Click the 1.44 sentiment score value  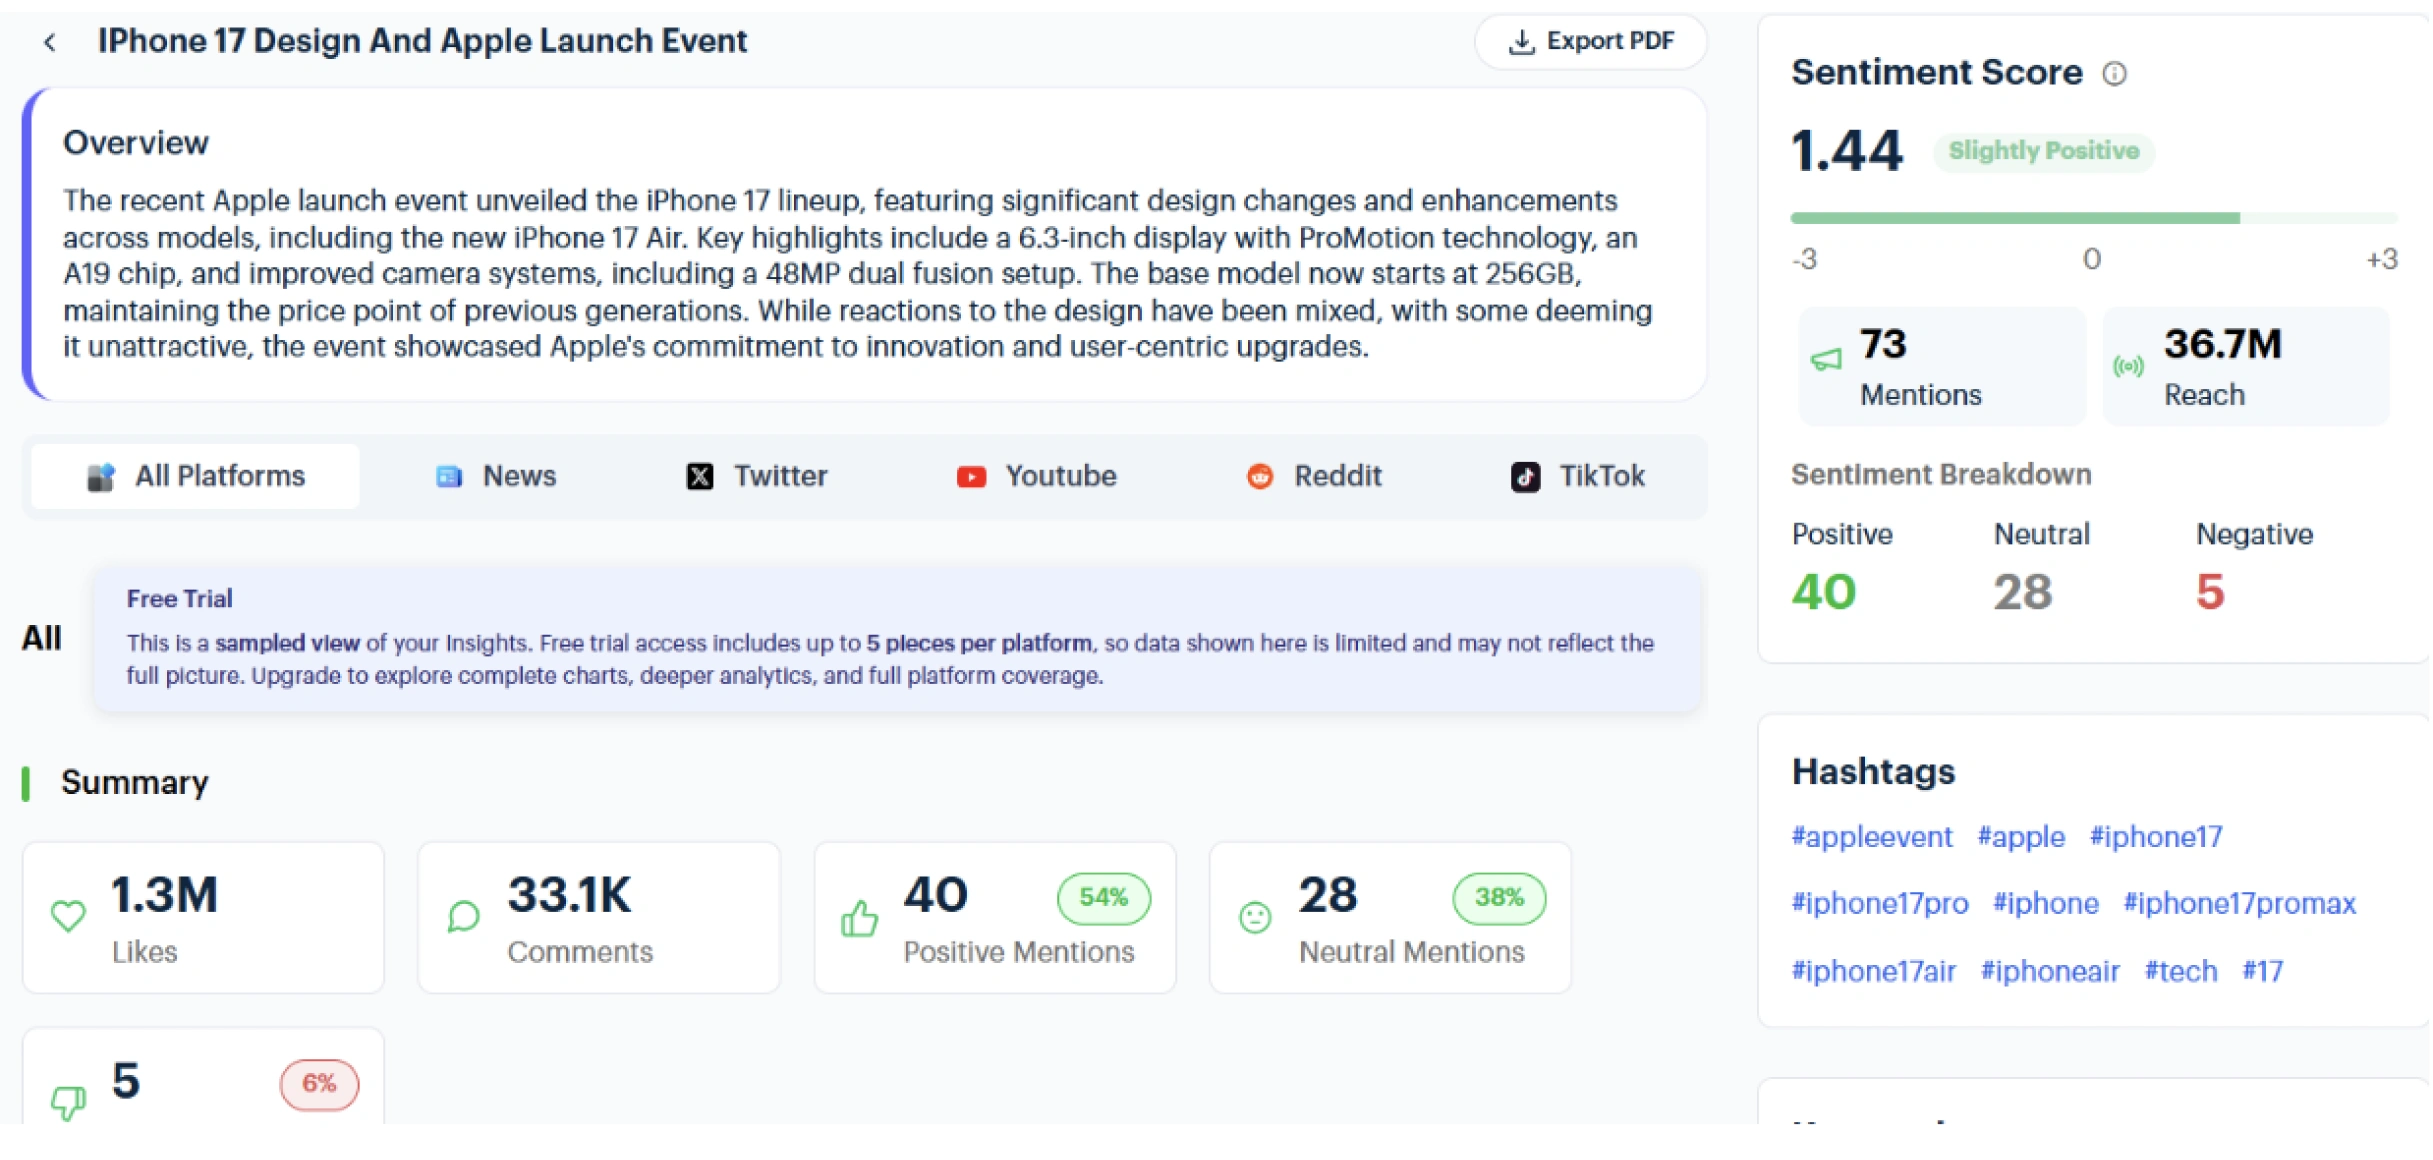click(1847, 151)
